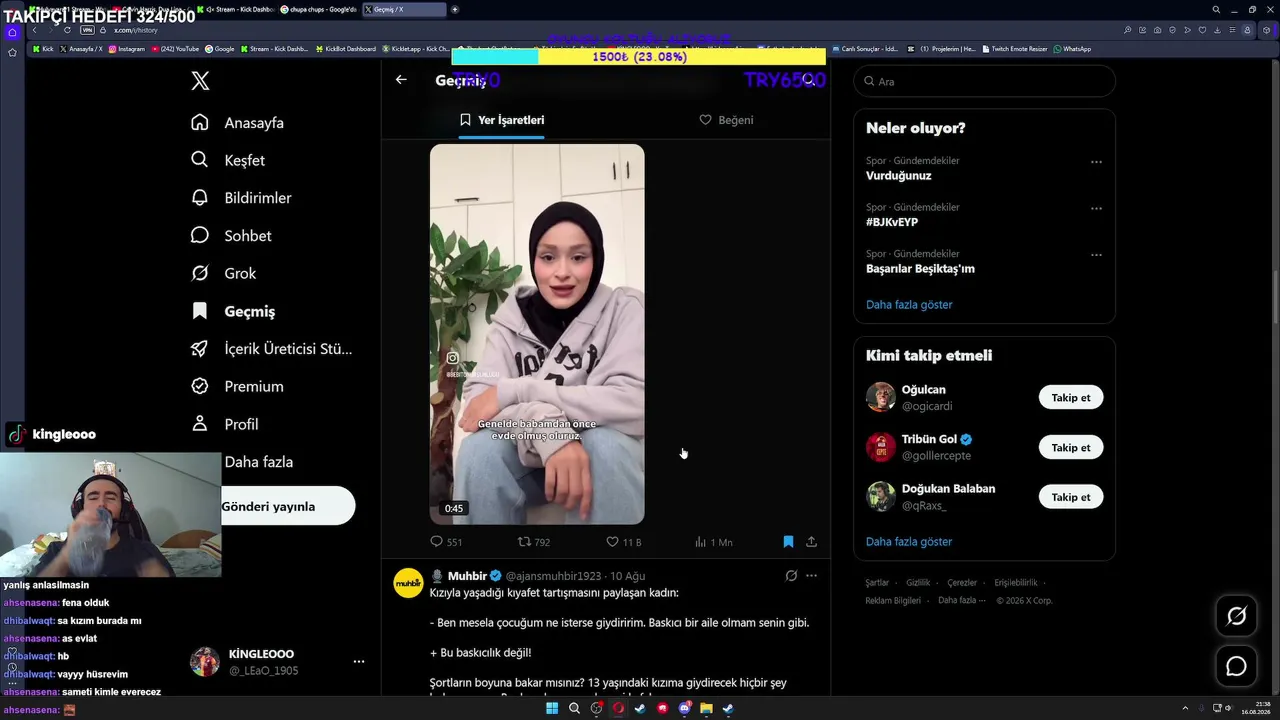Viewport: 1280px width, 720px height.
Task: Click the Grok icon on Muhbir's post
Action: pos(791,576)
